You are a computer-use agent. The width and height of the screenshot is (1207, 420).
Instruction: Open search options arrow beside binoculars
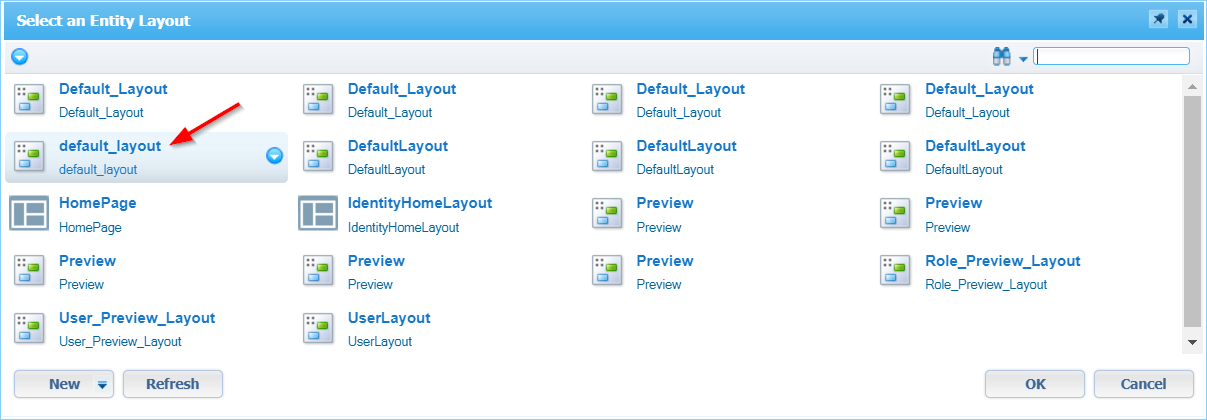tap(1023, 59)
